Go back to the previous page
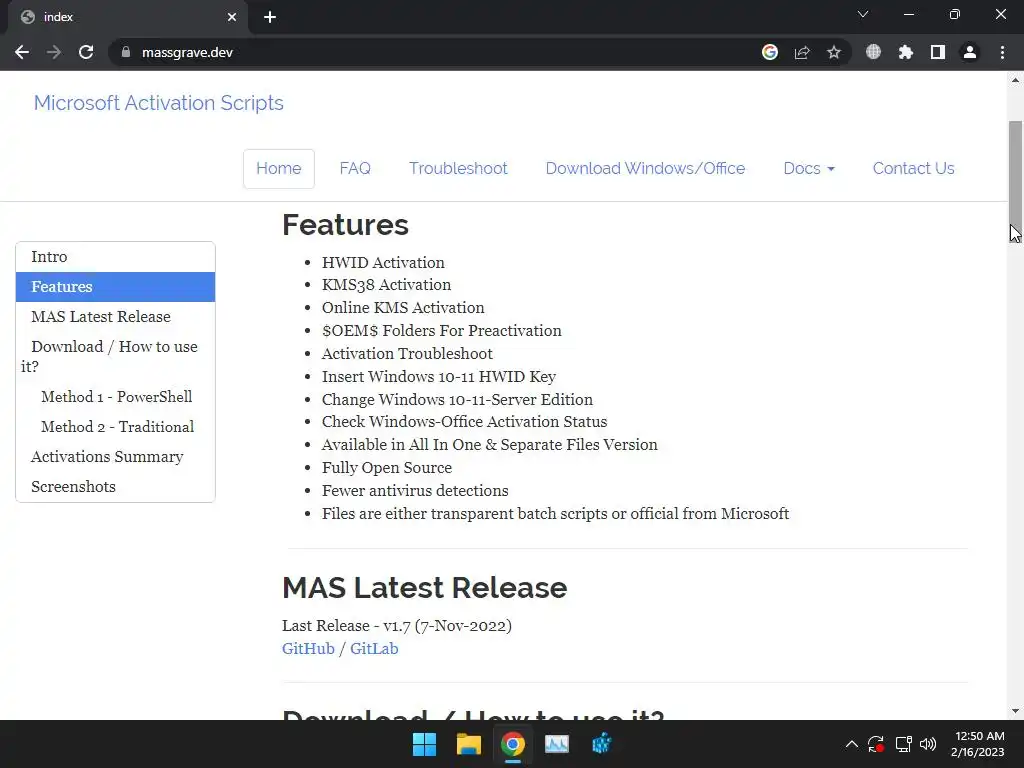Image resolution: width=1024 pixels, height=768 pixels. pyautogui.click(x=22, y=52)
